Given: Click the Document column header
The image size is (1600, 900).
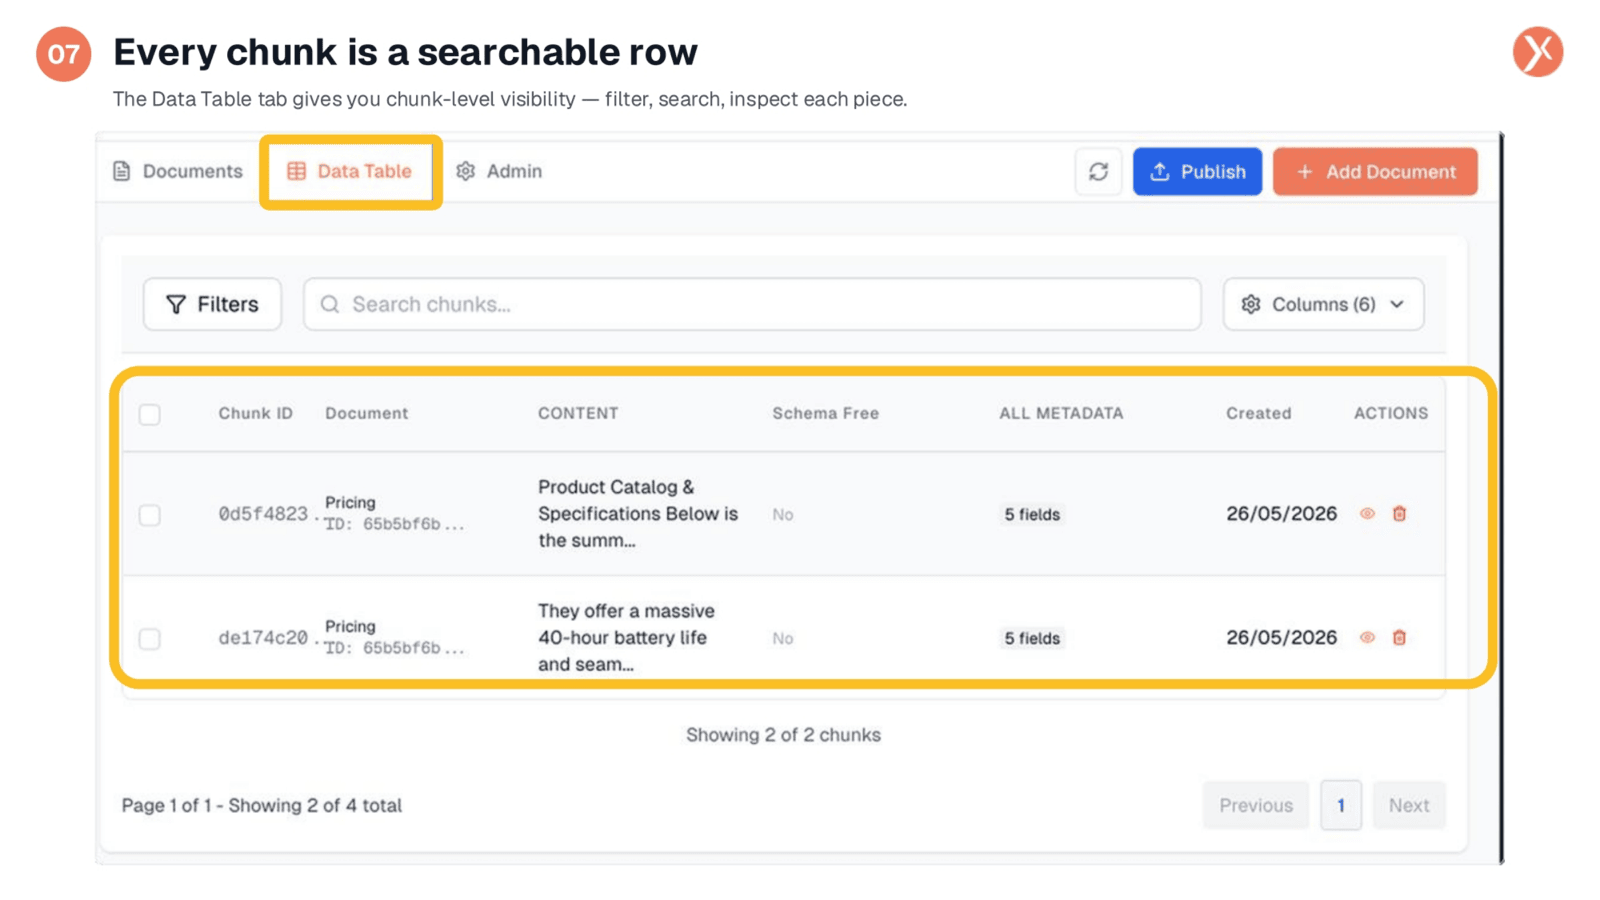Looking at the screenshot, I should point(366,413).
